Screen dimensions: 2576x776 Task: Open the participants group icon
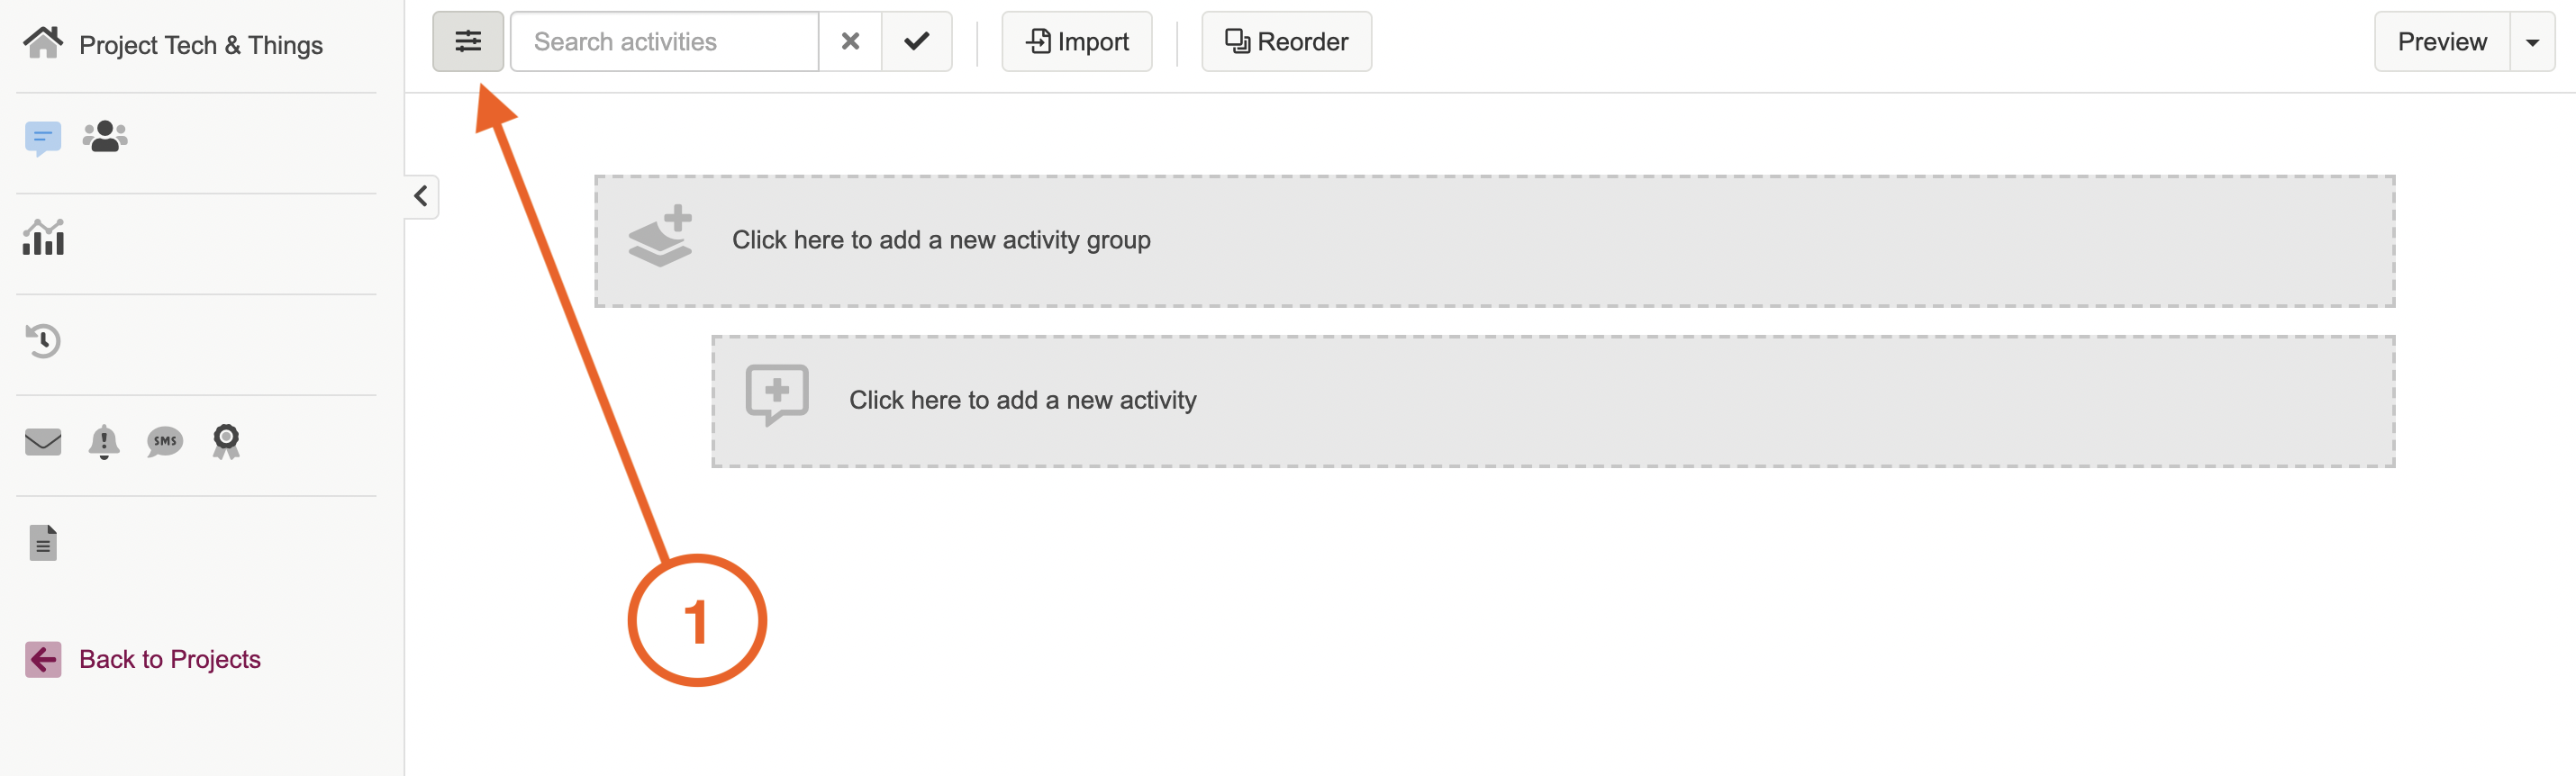[x=105, y=137]
